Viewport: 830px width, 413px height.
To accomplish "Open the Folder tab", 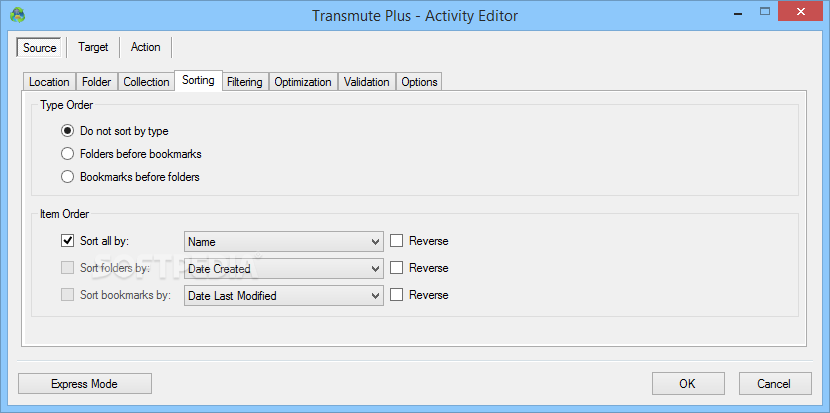I will (x=97, y=82).
